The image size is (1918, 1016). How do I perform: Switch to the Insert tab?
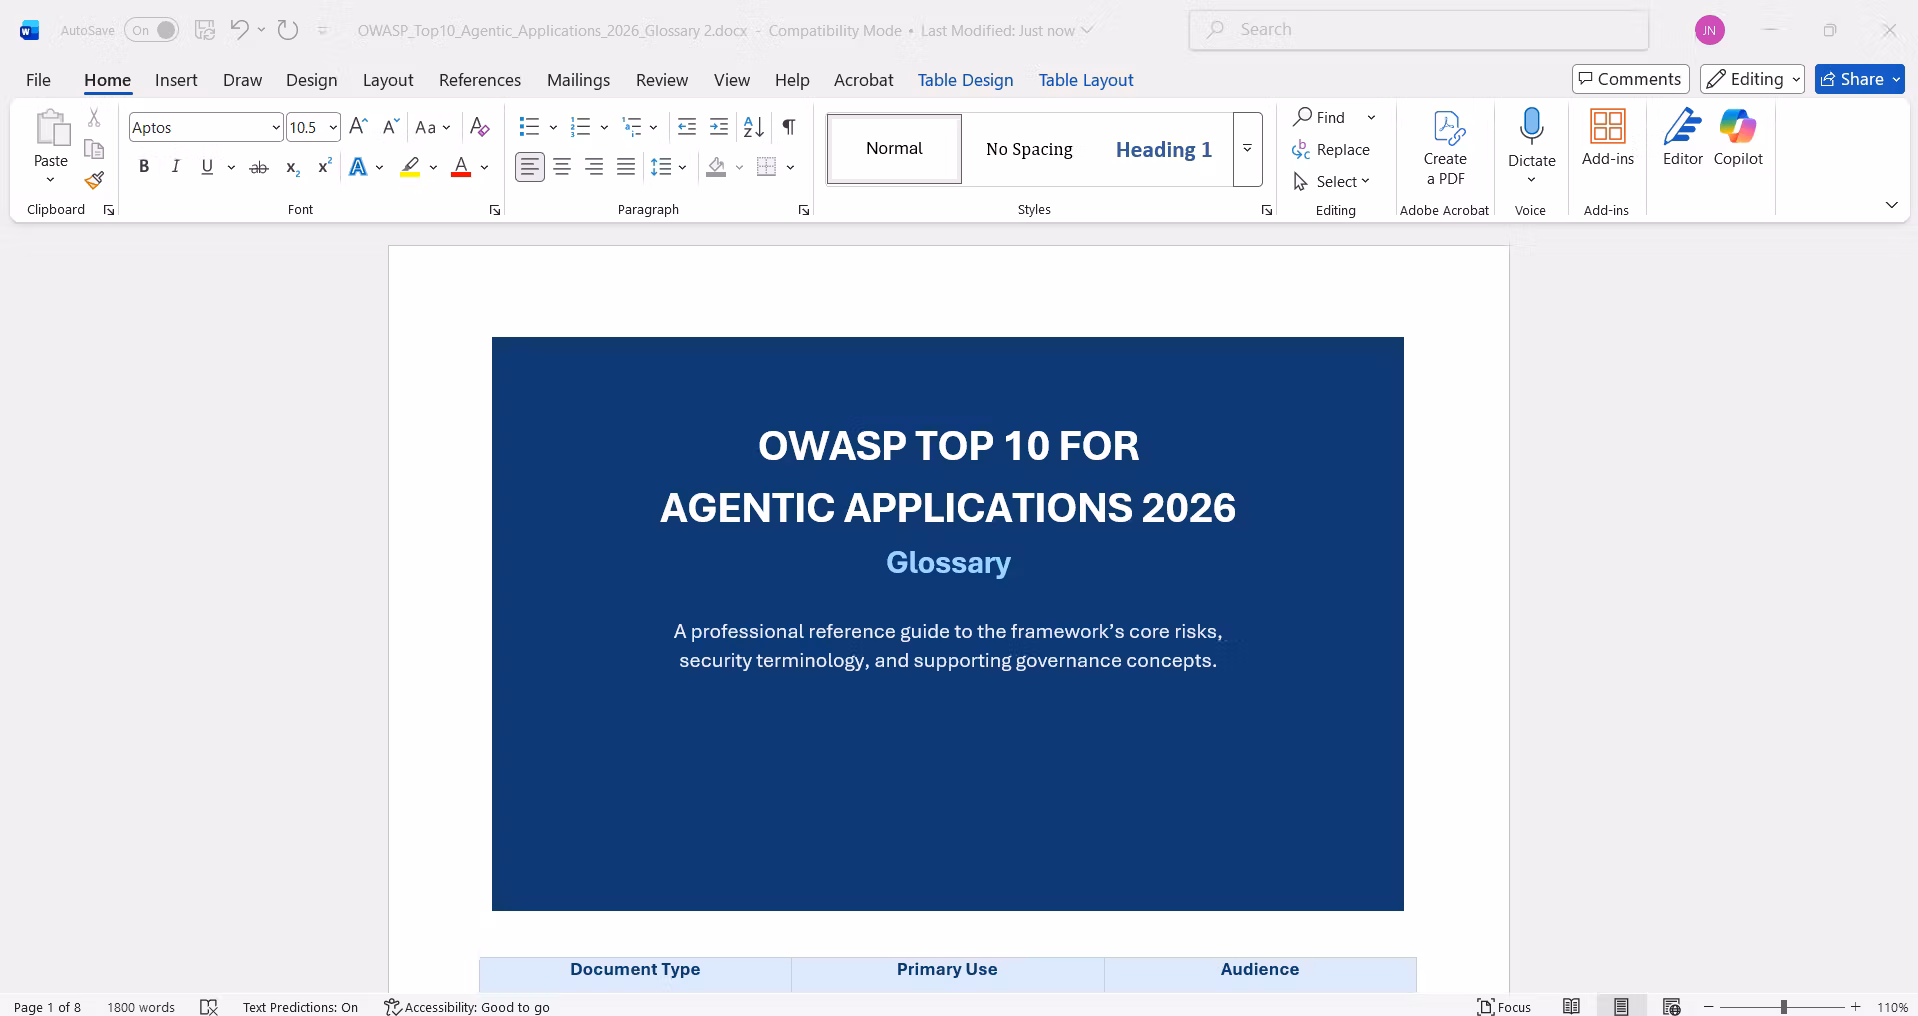coord(176,80)
